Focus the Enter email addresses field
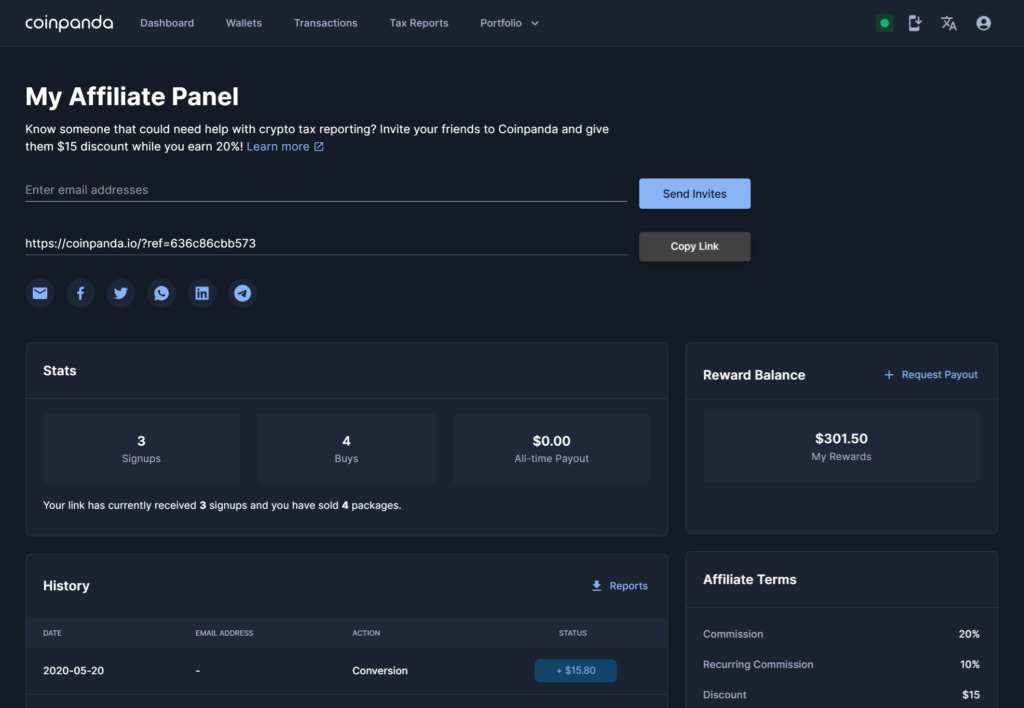This screenshot has height=708, width=1024. (326, 190)
